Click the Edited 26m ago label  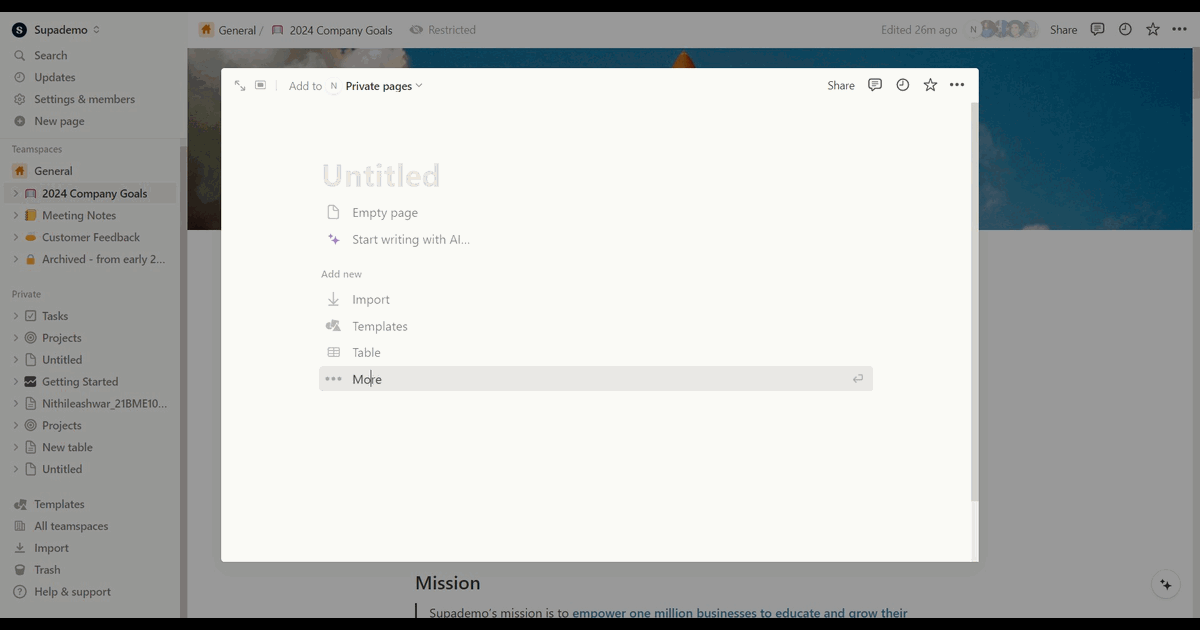[x=919, y=30]
